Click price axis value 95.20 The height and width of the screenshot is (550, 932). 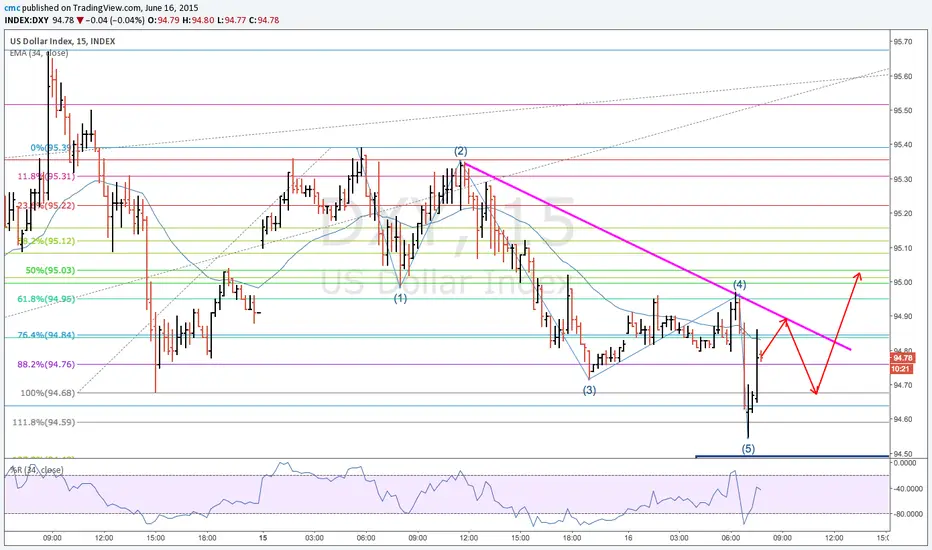(903, 213)
